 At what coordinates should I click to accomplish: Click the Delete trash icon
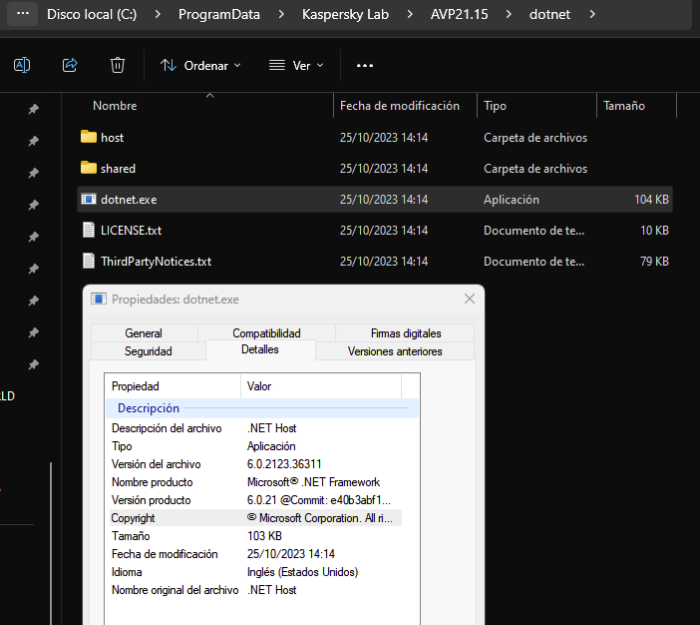(117, 65)
